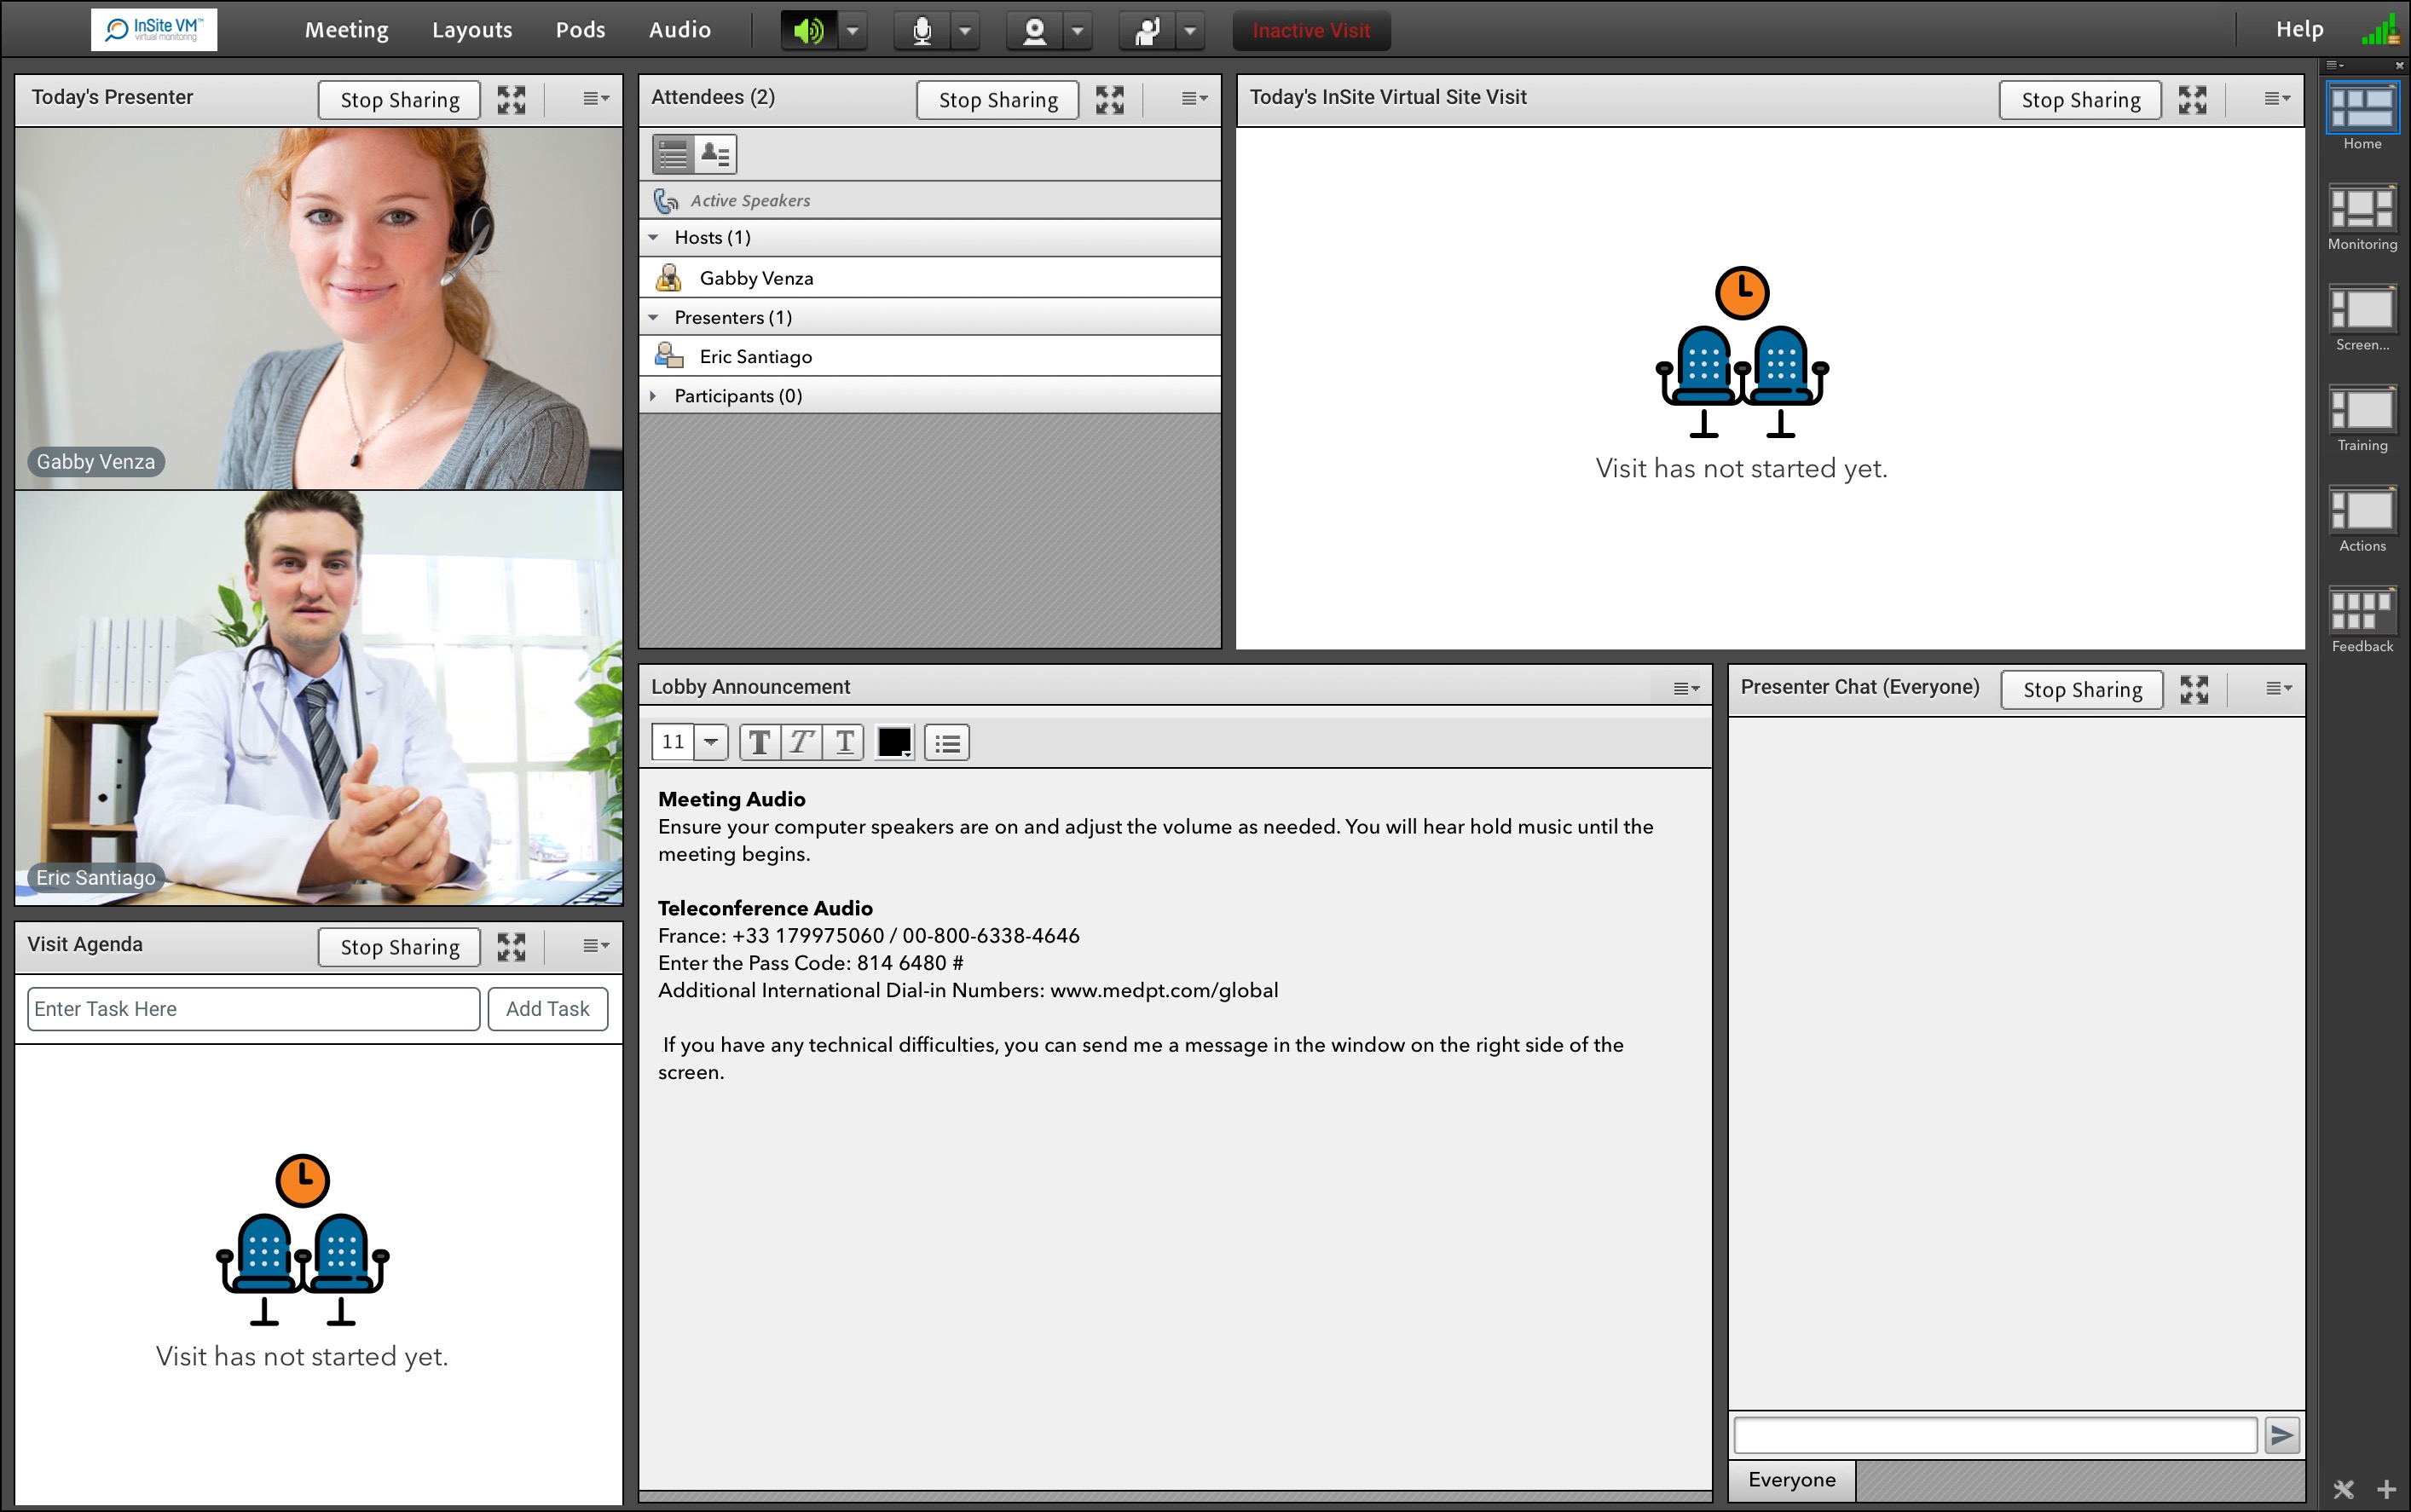Open InSite Virtual Site Visit pod options
The width and height of the screenshot is (2411, 1512).
point(2277,98)
